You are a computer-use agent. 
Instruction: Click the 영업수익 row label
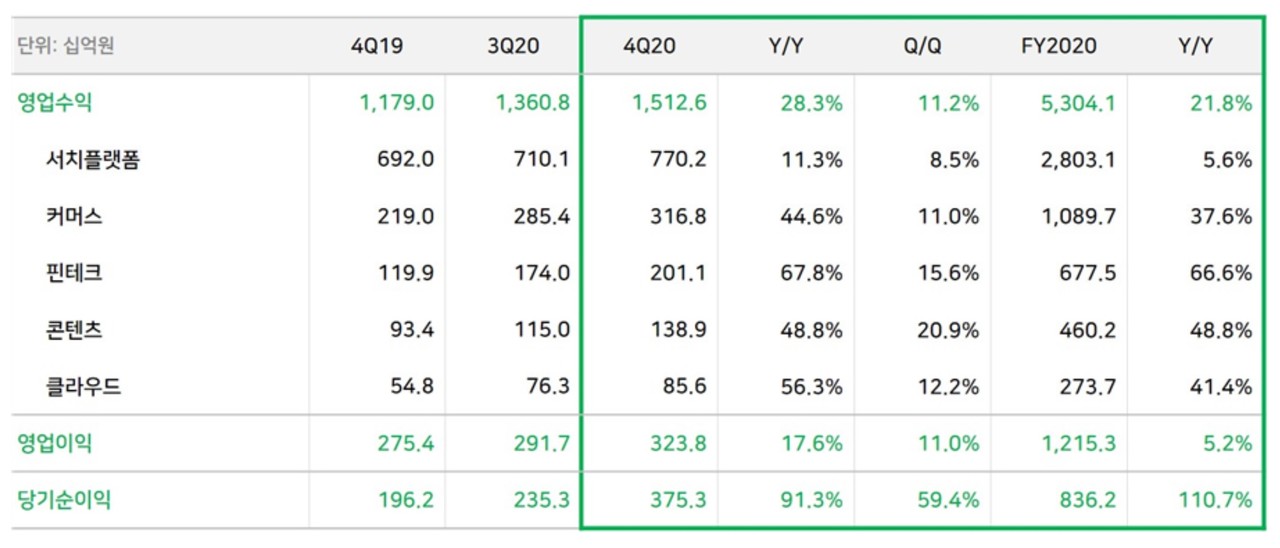click(x=55, y=103)
